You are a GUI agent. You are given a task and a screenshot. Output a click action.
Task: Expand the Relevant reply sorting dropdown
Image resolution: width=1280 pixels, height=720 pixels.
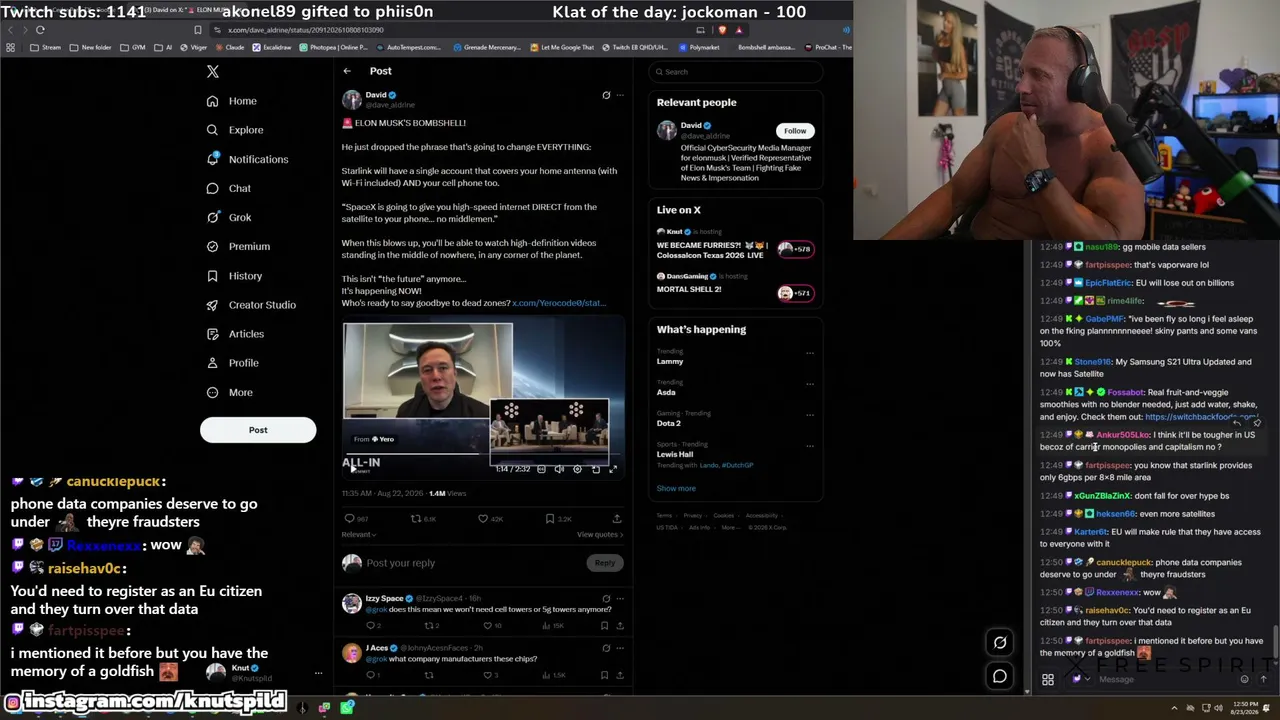[x=358, y=535]
